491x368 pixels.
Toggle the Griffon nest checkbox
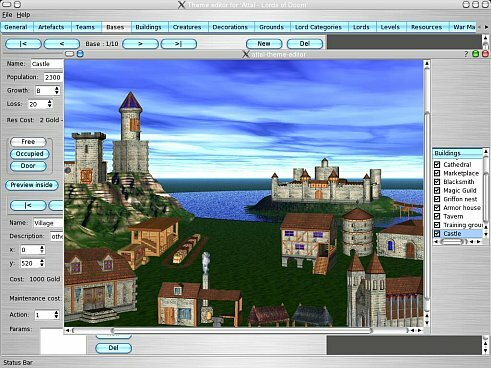(x=437, y=199)
